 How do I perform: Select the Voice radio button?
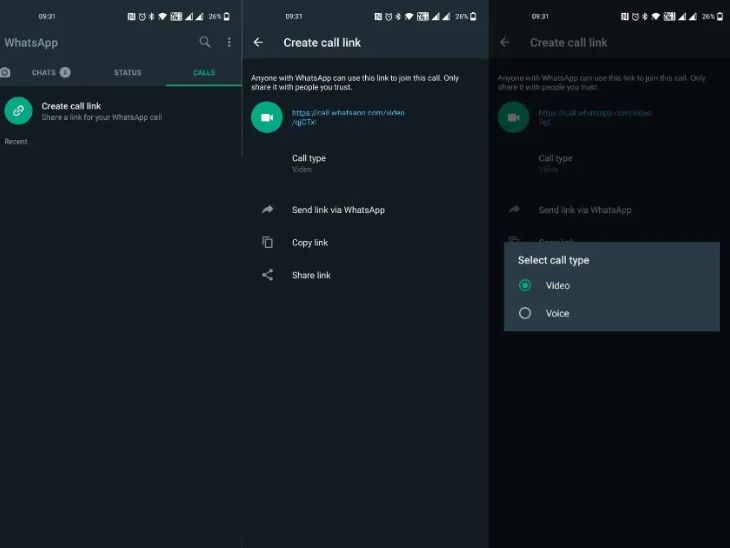(525, 313)
